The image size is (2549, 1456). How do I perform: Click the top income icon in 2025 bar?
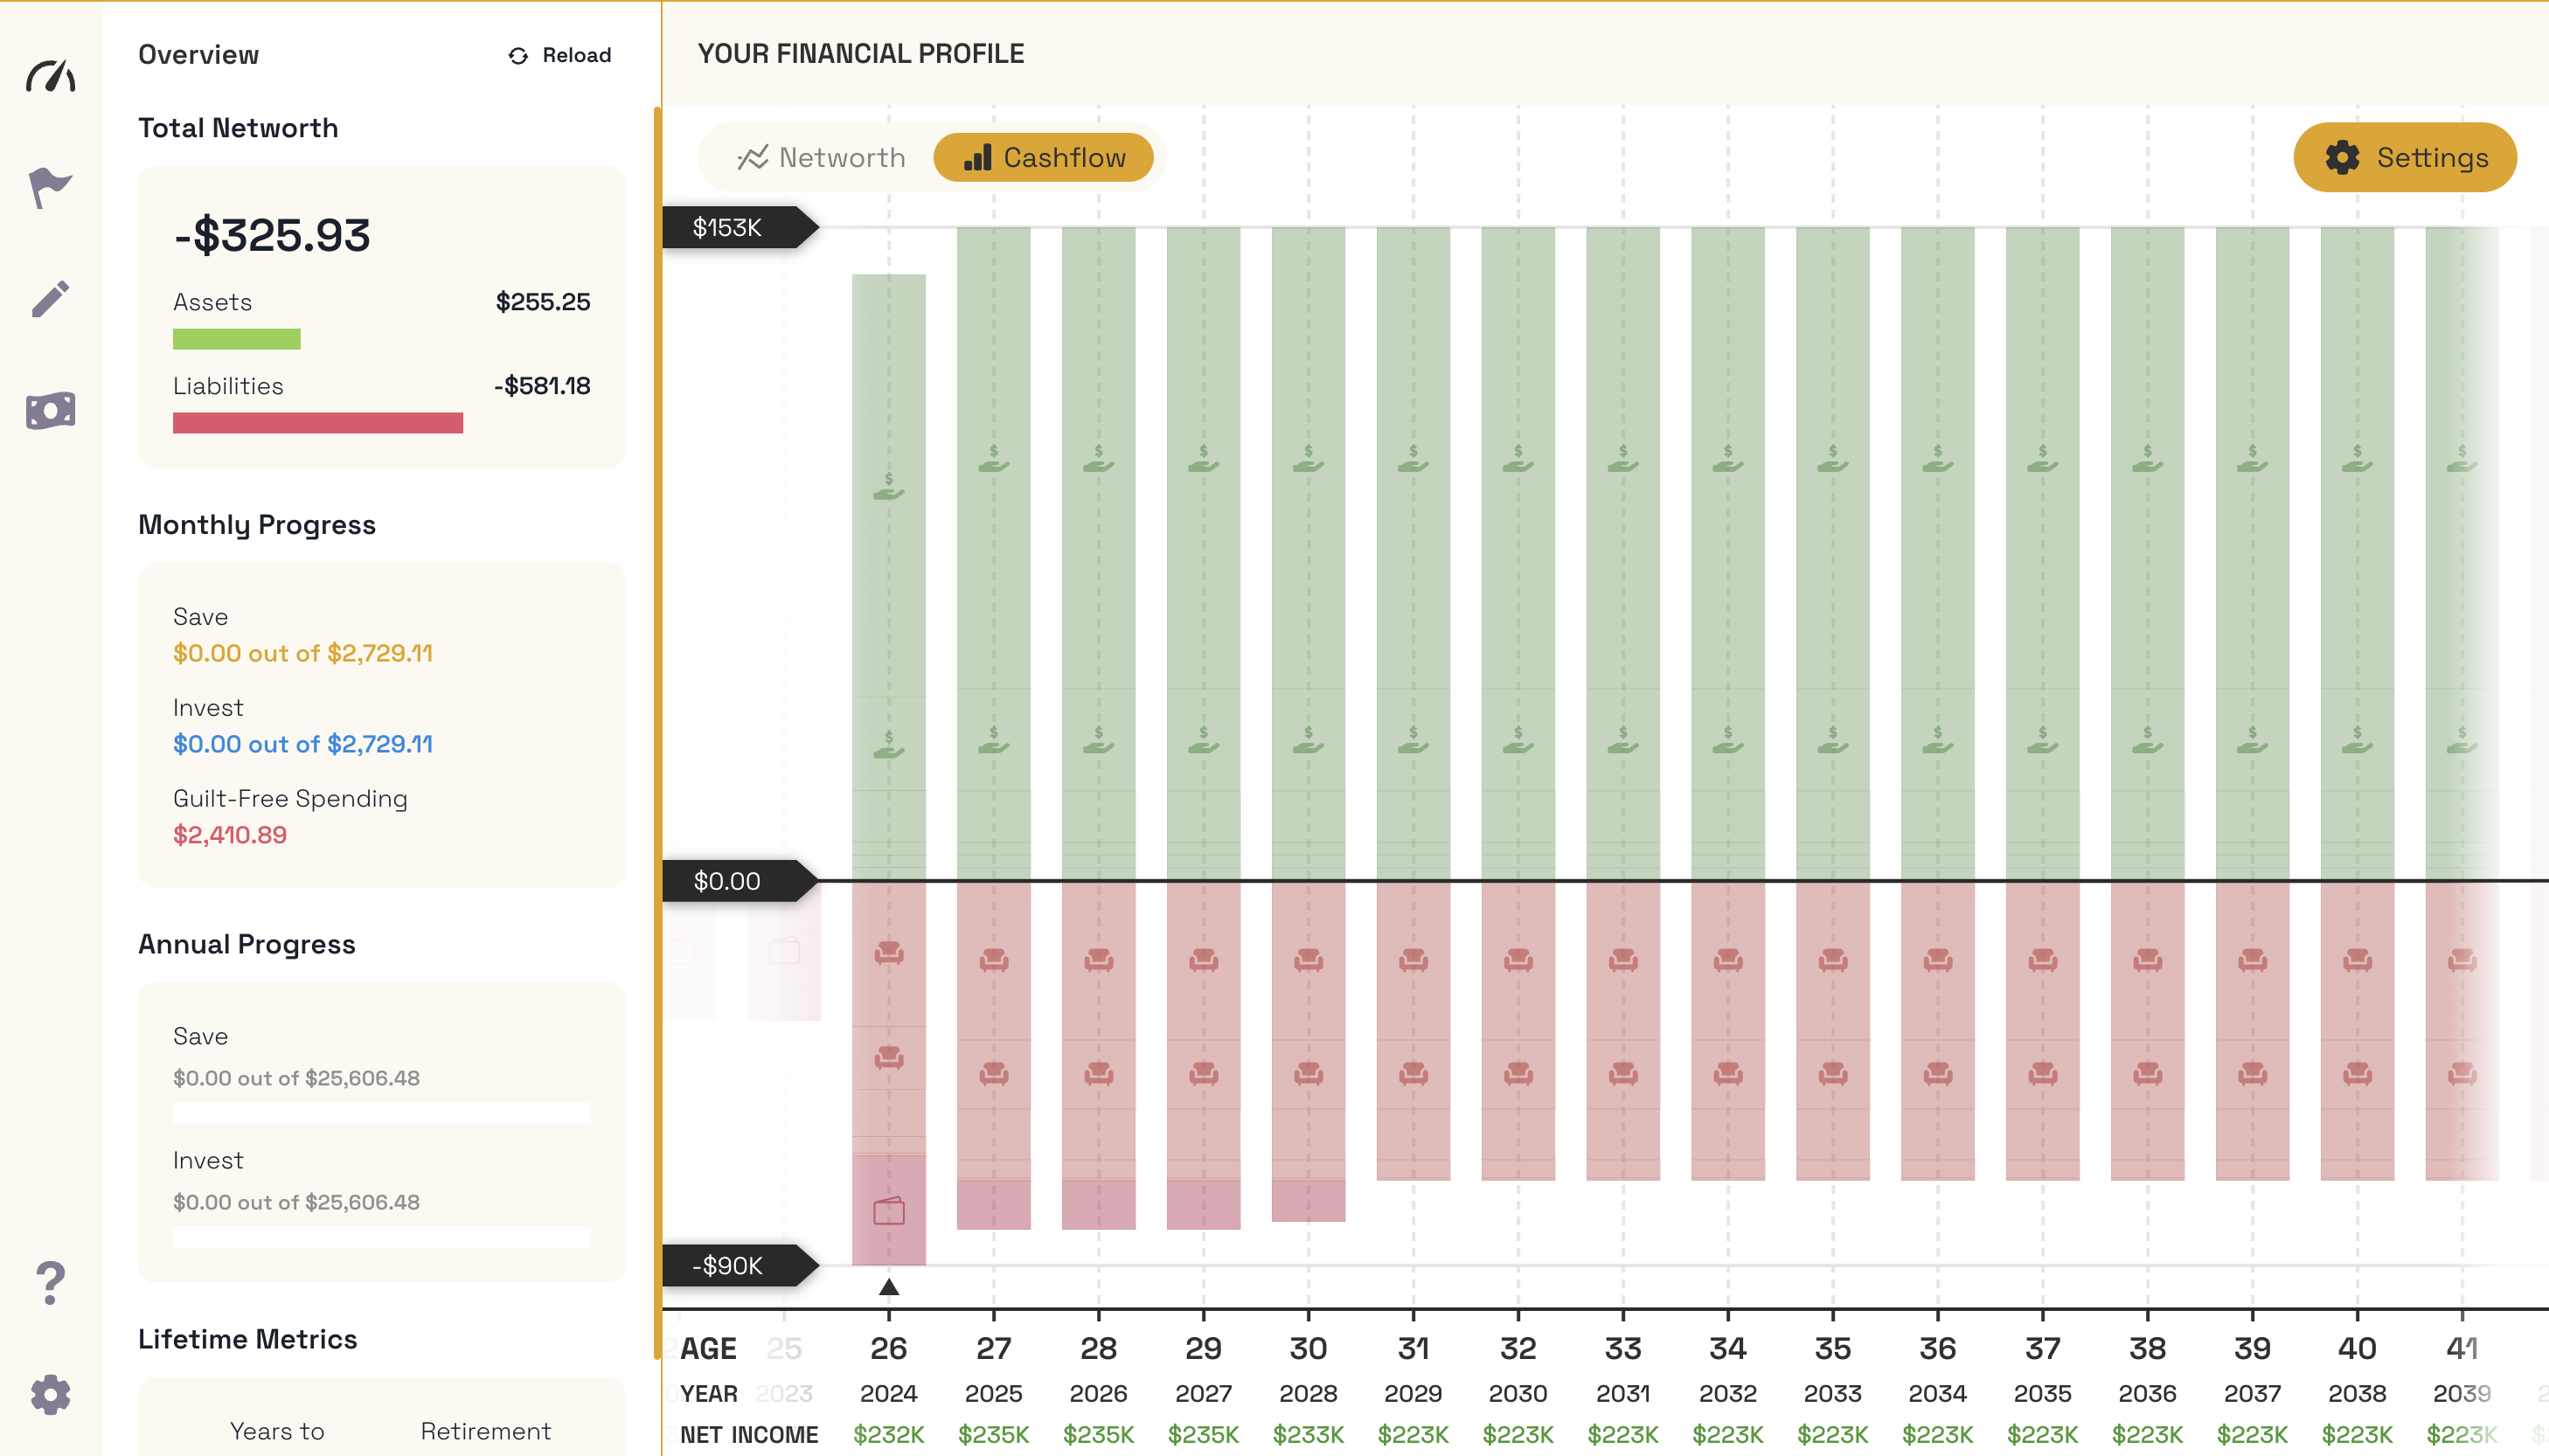(x=993, y=459)
